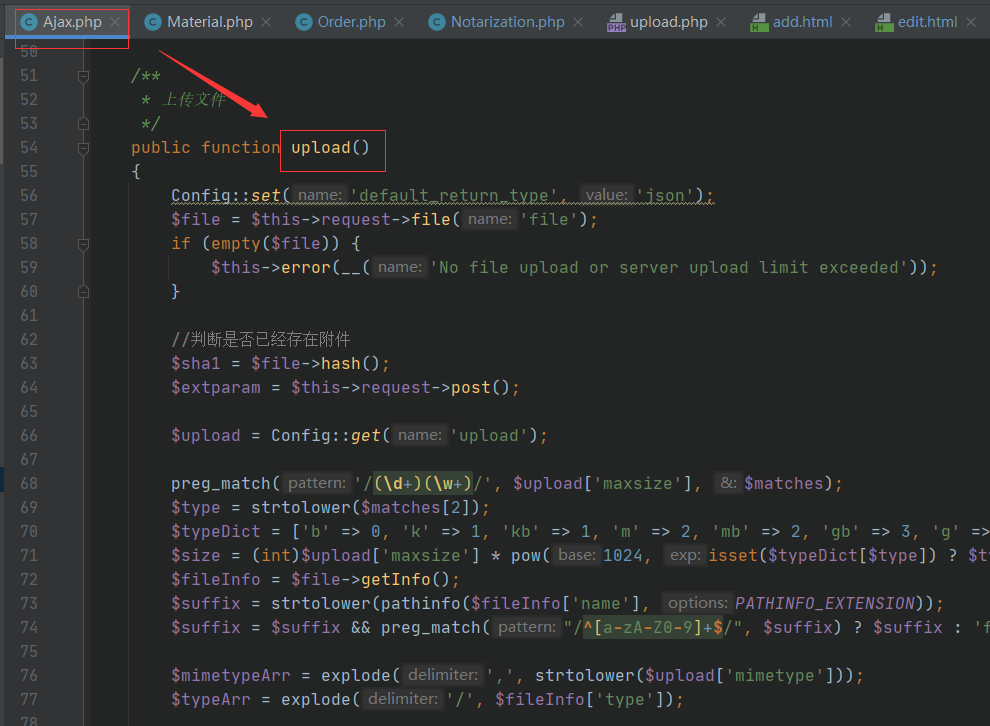Click the class icon on Order.php tab
Screen dimensions: 990x726
click(x=304, y=22)
